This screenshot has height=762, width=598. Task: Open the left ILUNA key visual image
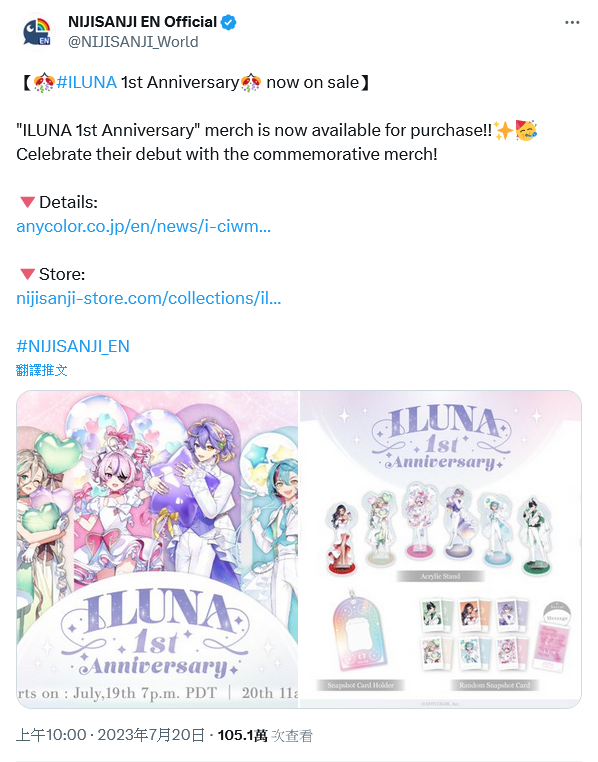click(157, 549)
